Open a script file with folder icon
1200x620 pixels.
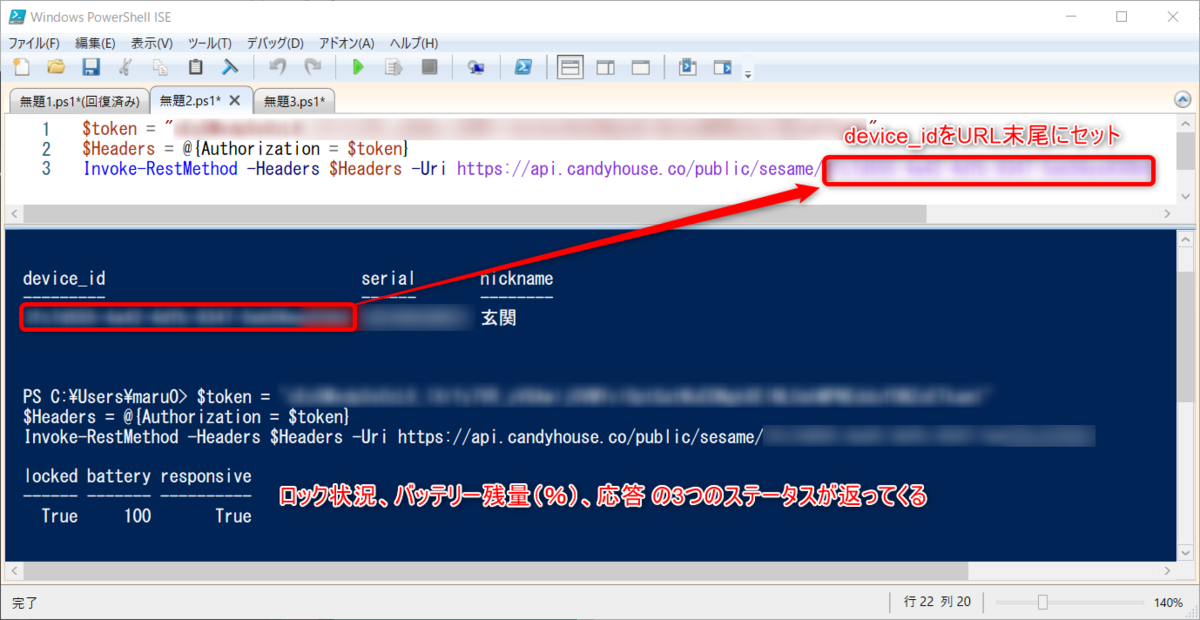click(56, 68)
